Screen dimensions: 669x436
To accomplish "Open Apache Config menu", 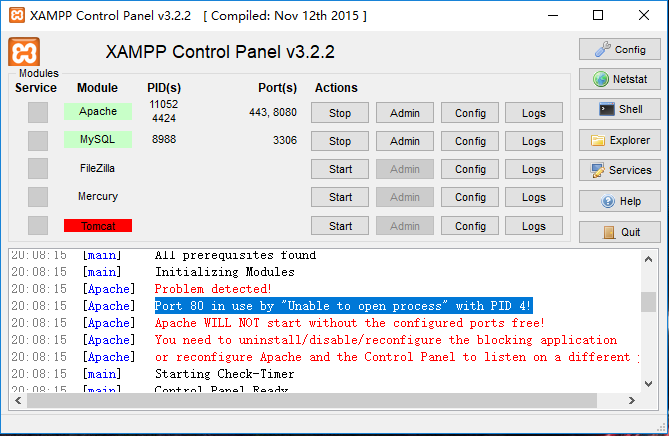I will point(470,113).
